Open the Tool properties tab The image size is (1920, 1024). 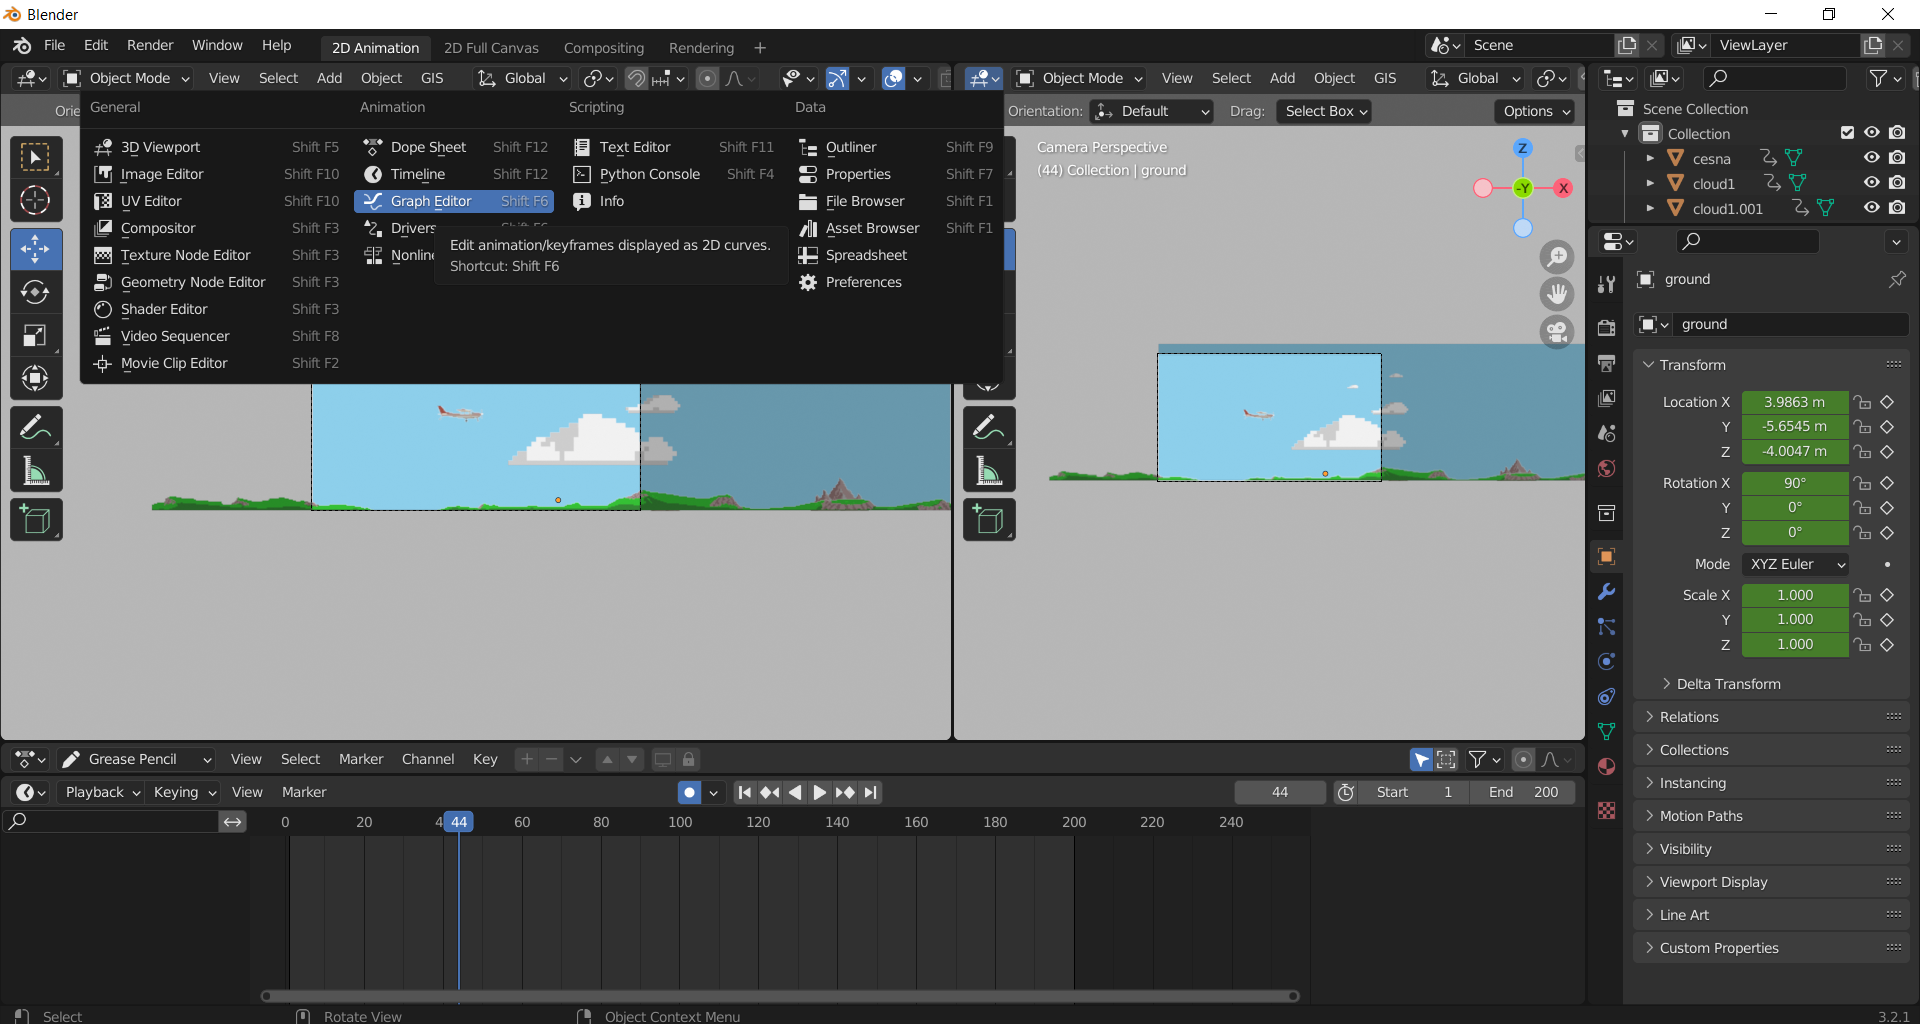point(1607,285)
